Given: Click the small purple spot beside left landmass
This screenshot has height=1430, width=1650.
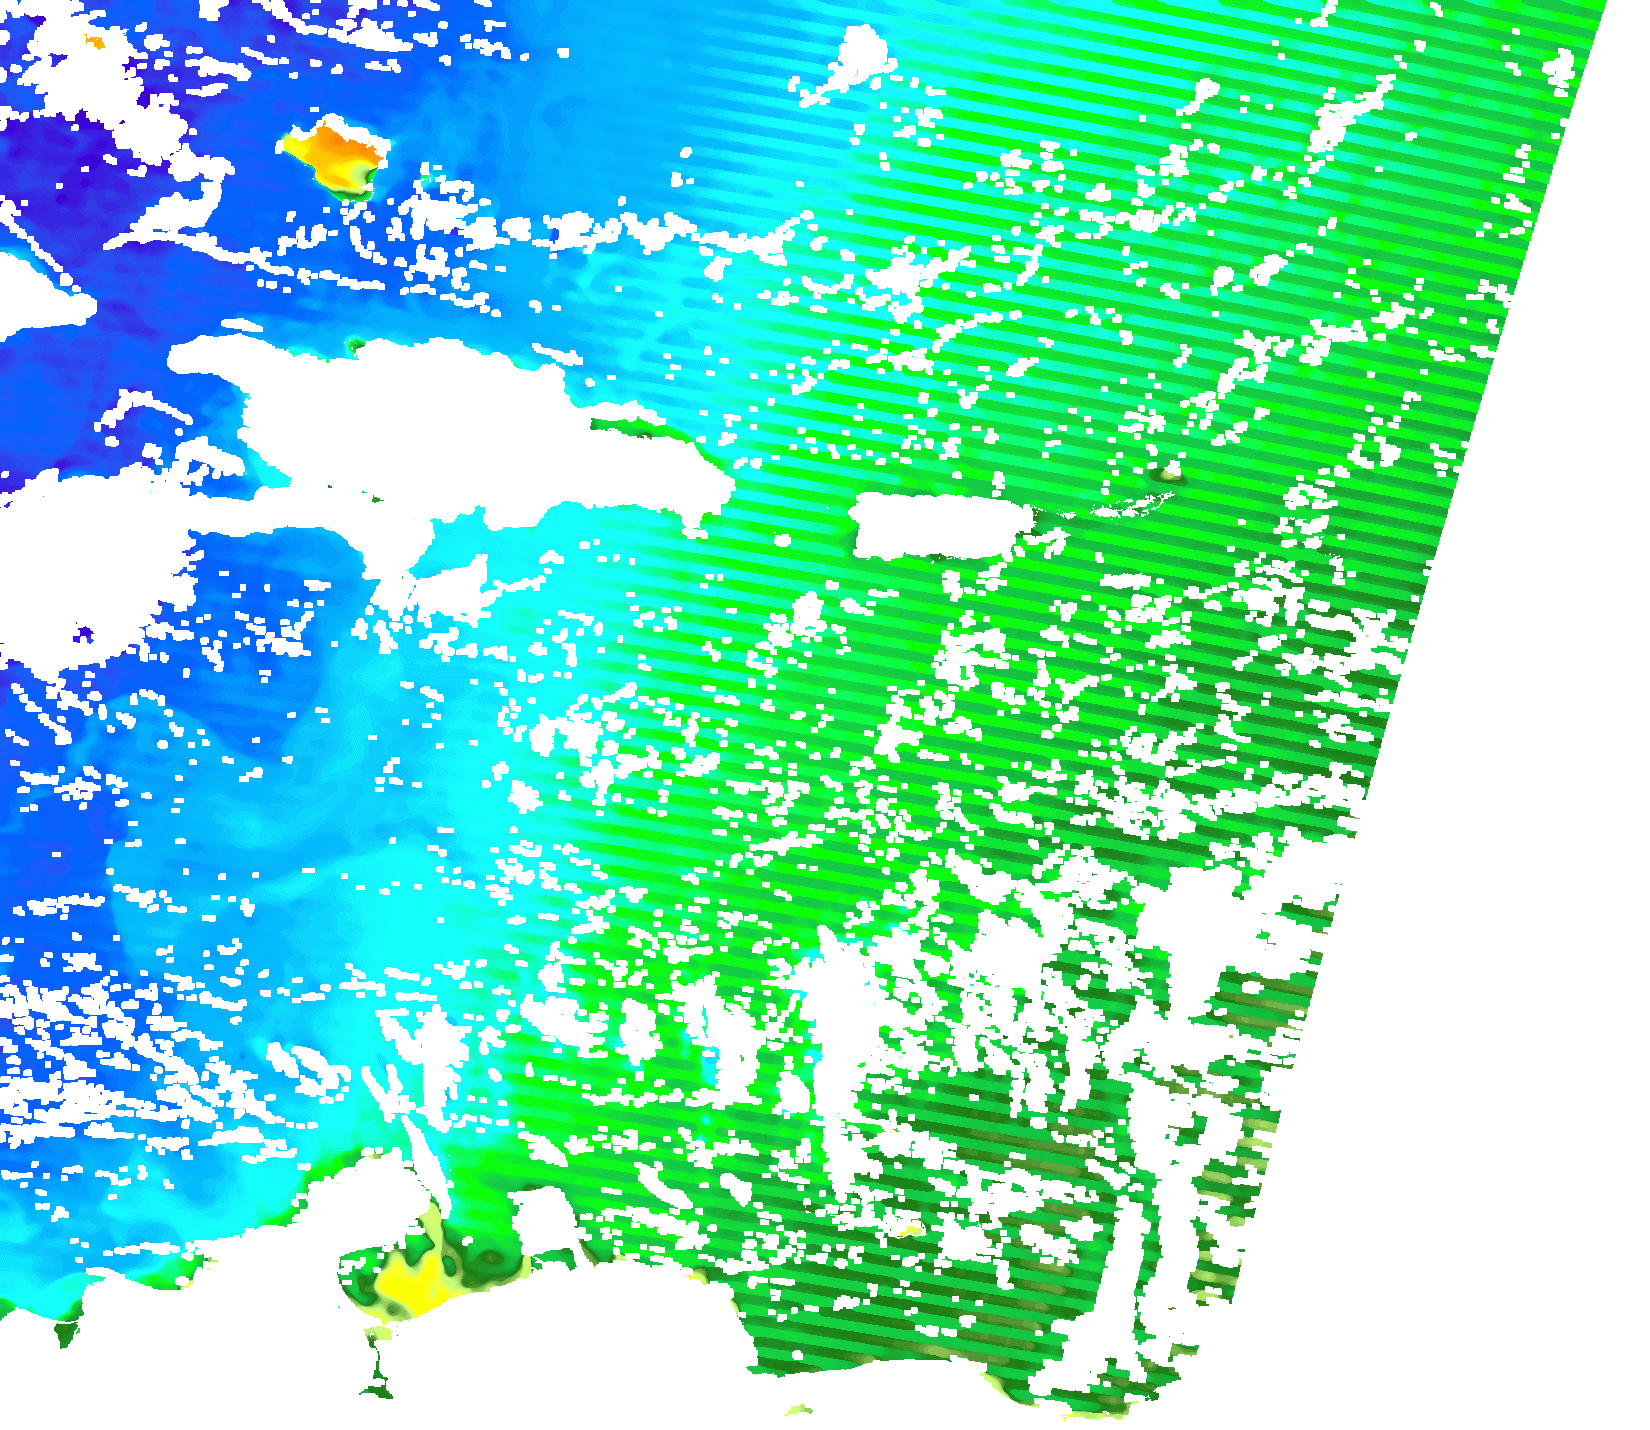Looking at the screenshot, I should point(84,633).
